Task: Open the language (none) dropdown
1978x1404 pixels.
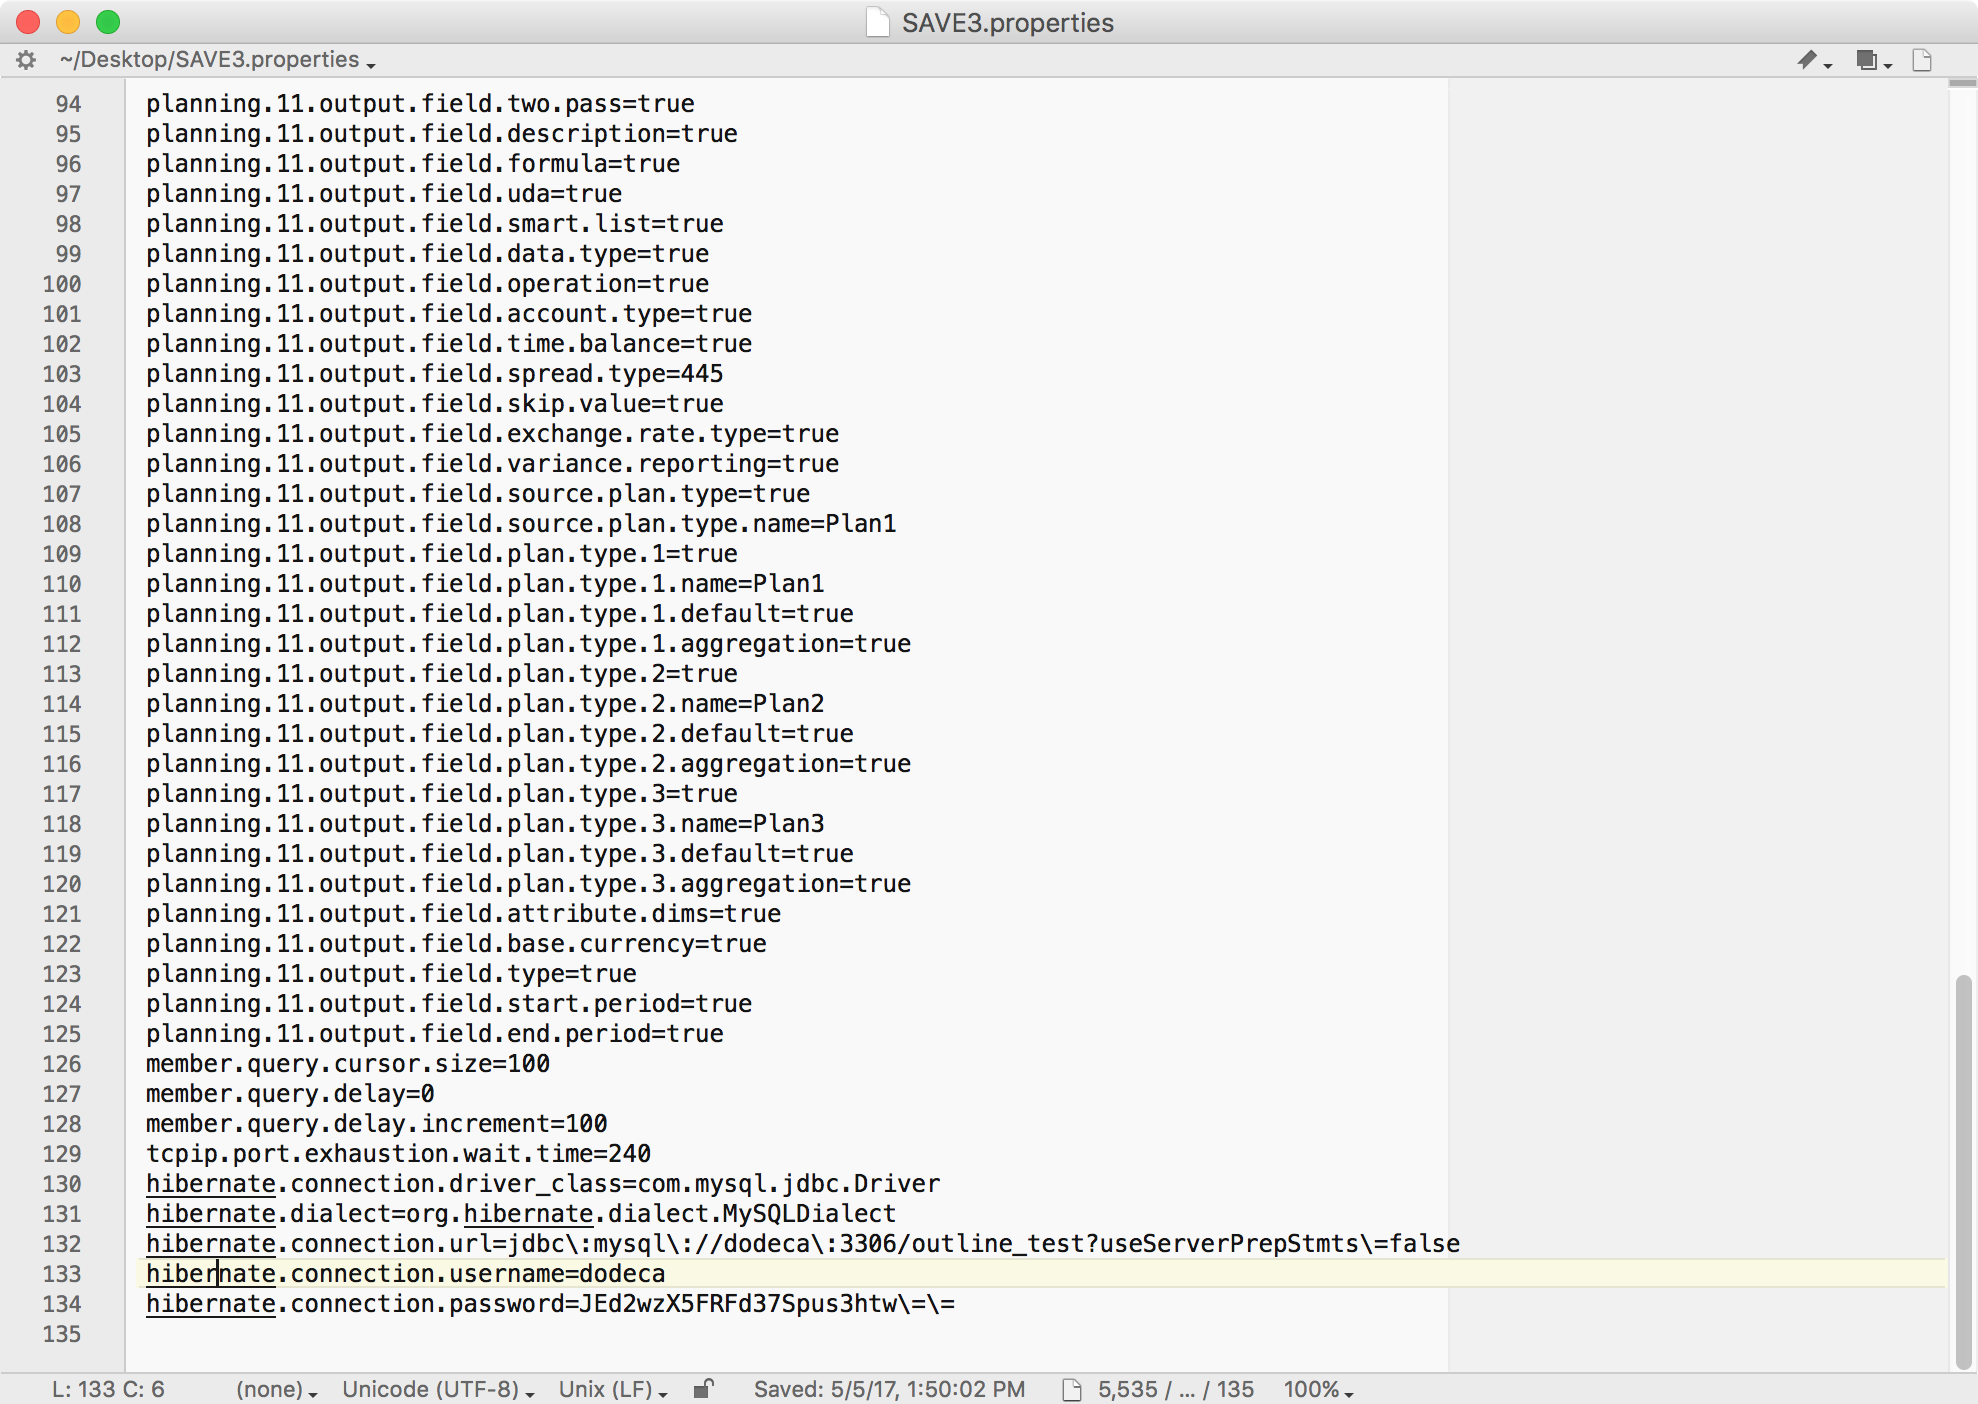Action: pyautogui.click(x=277, y=1389)
